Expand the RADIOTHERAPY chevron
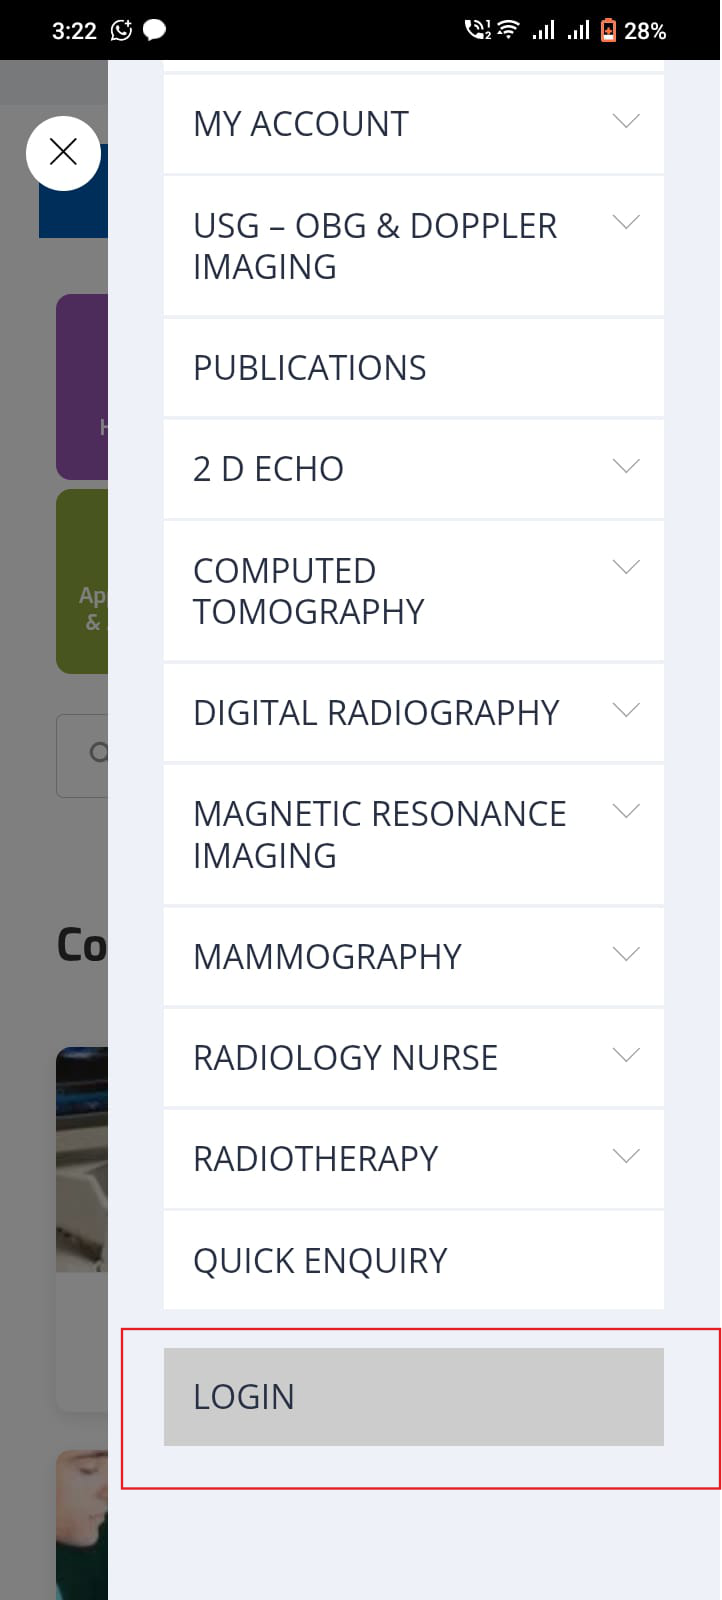This screenshot has height=1600, width=722. pyautogui.click(x=626, y=1156)
